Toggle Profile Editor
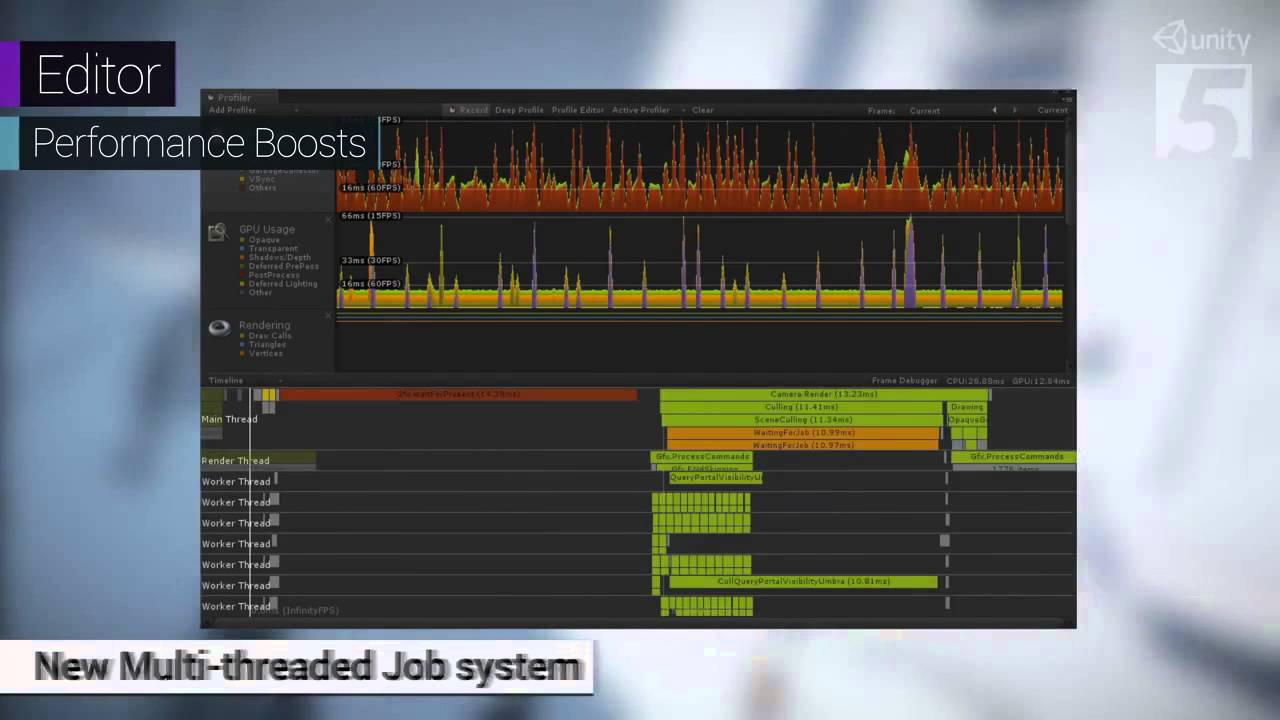1280x720 pixels. coord(578,110)
